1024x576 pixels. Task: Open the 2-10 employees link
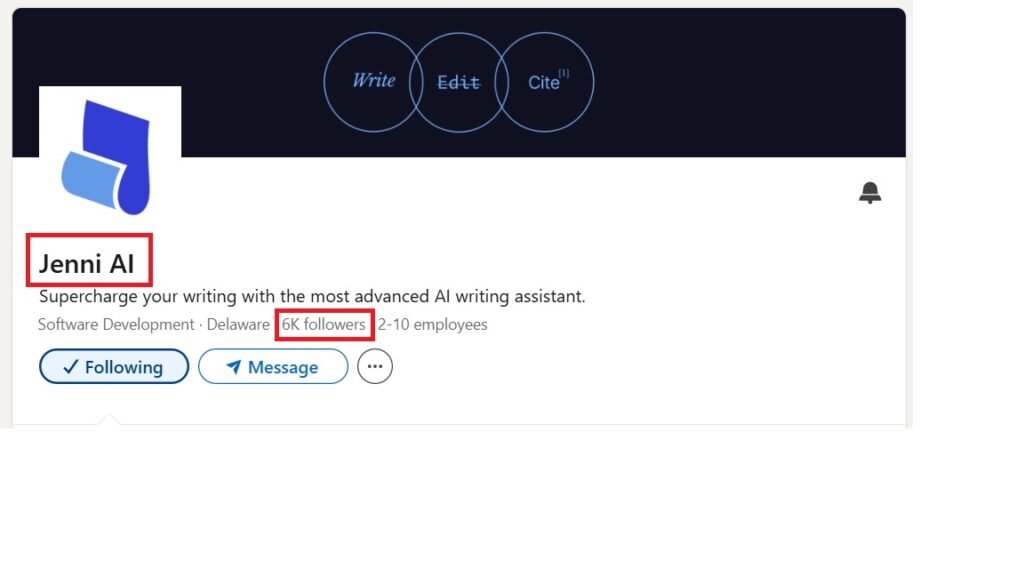tap(432, 325)
